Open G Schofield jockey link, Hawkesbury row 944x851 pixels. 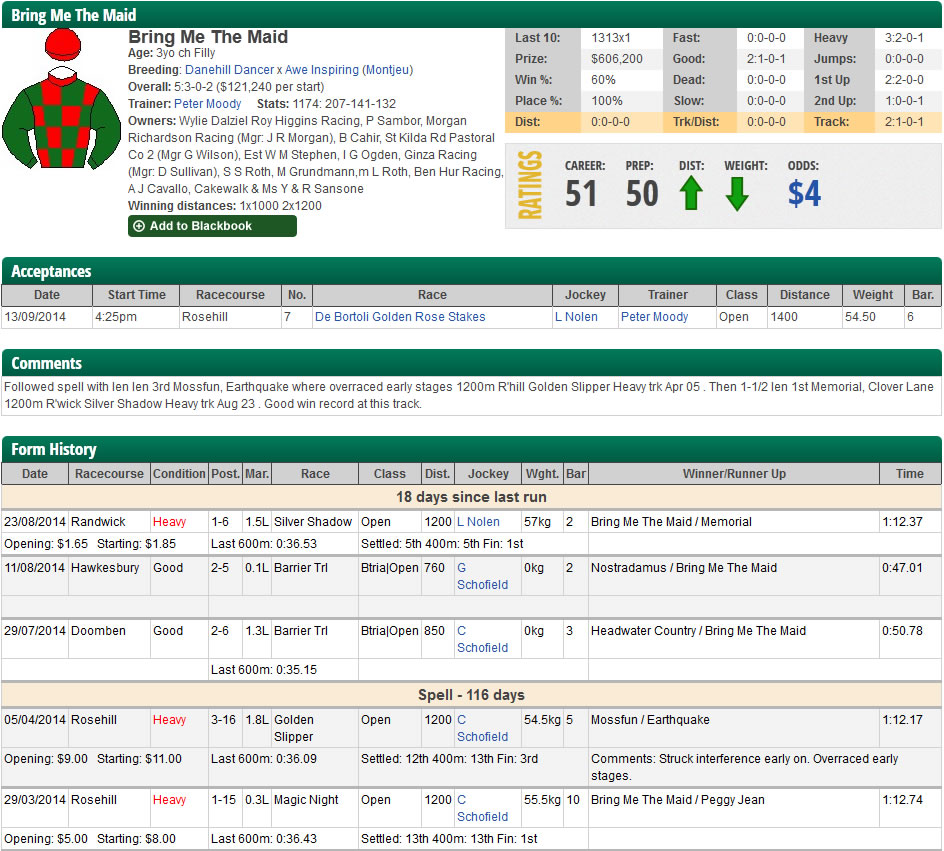click(x=482, y=576)
